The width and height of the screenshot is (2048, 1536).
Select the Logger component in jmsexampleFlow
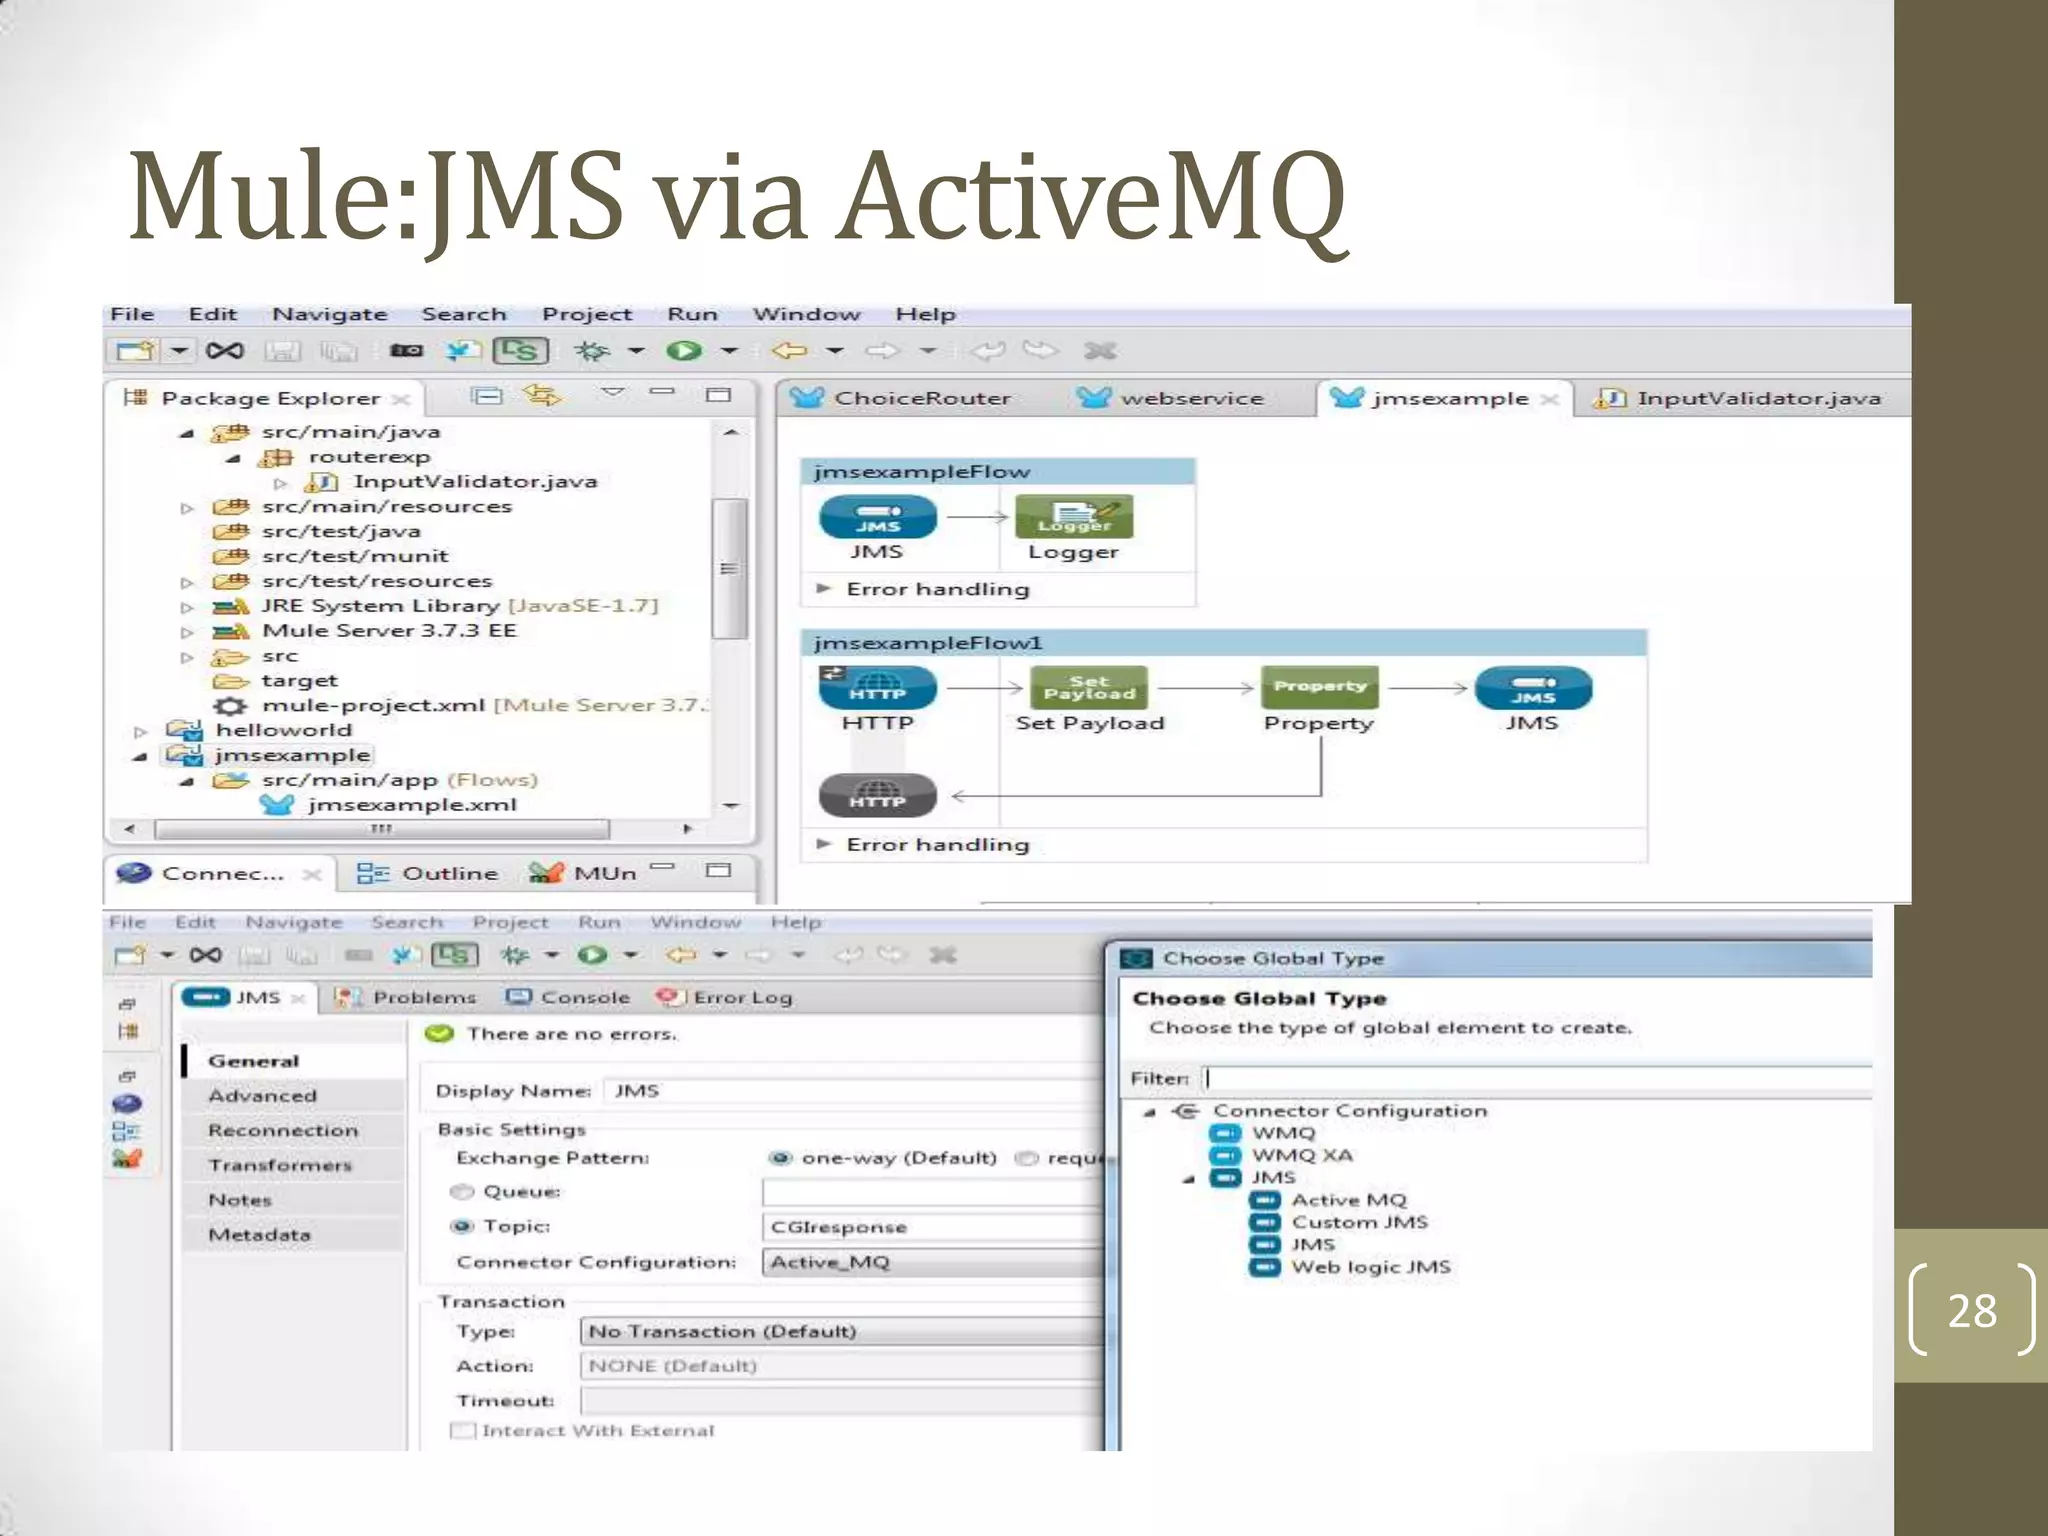click(1074, 517)
